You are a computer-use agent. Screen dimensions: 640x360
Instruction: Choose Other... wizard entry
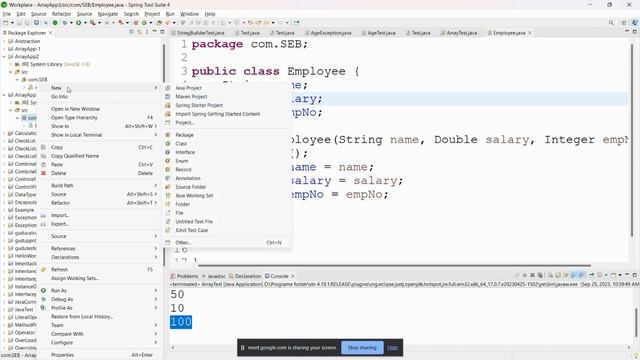pyautogui.click(x=183, y=242)
